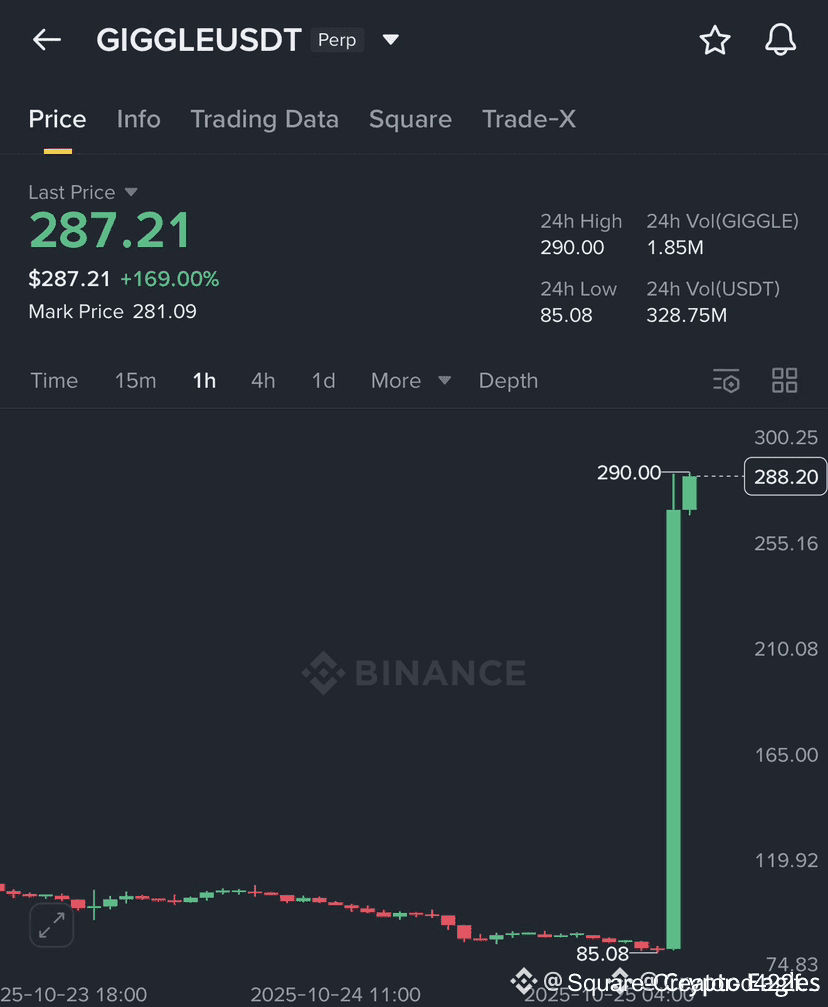This screenshot has height=1007, width=828.
Task: Click the 165.00 price axis label
Action: coord(786,755)
